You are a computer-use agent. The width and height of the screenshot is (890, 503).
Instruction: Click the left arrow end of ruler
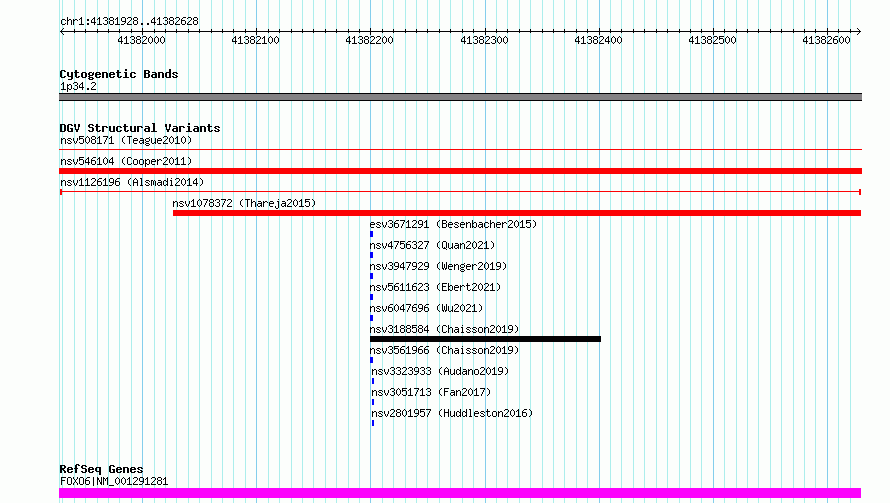(62, 31)
